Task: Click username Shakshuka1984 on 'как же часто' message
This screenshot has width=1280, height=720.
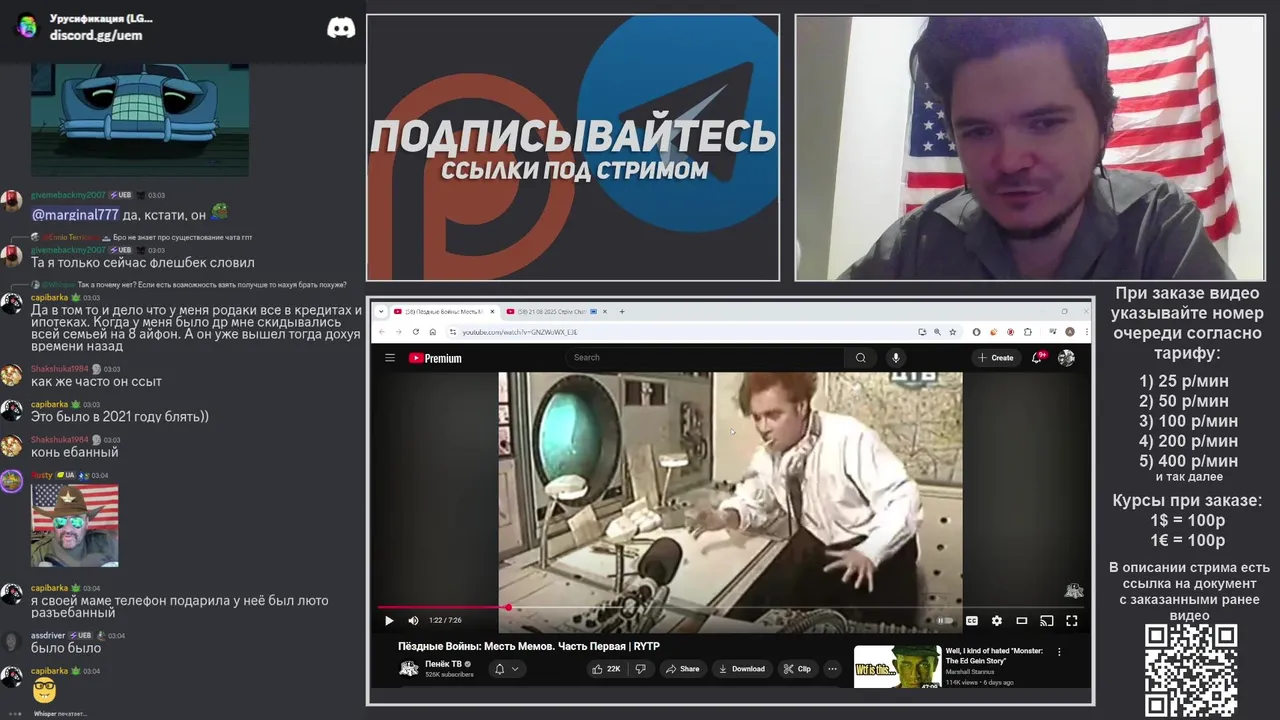Action: [x=60, y=369]
